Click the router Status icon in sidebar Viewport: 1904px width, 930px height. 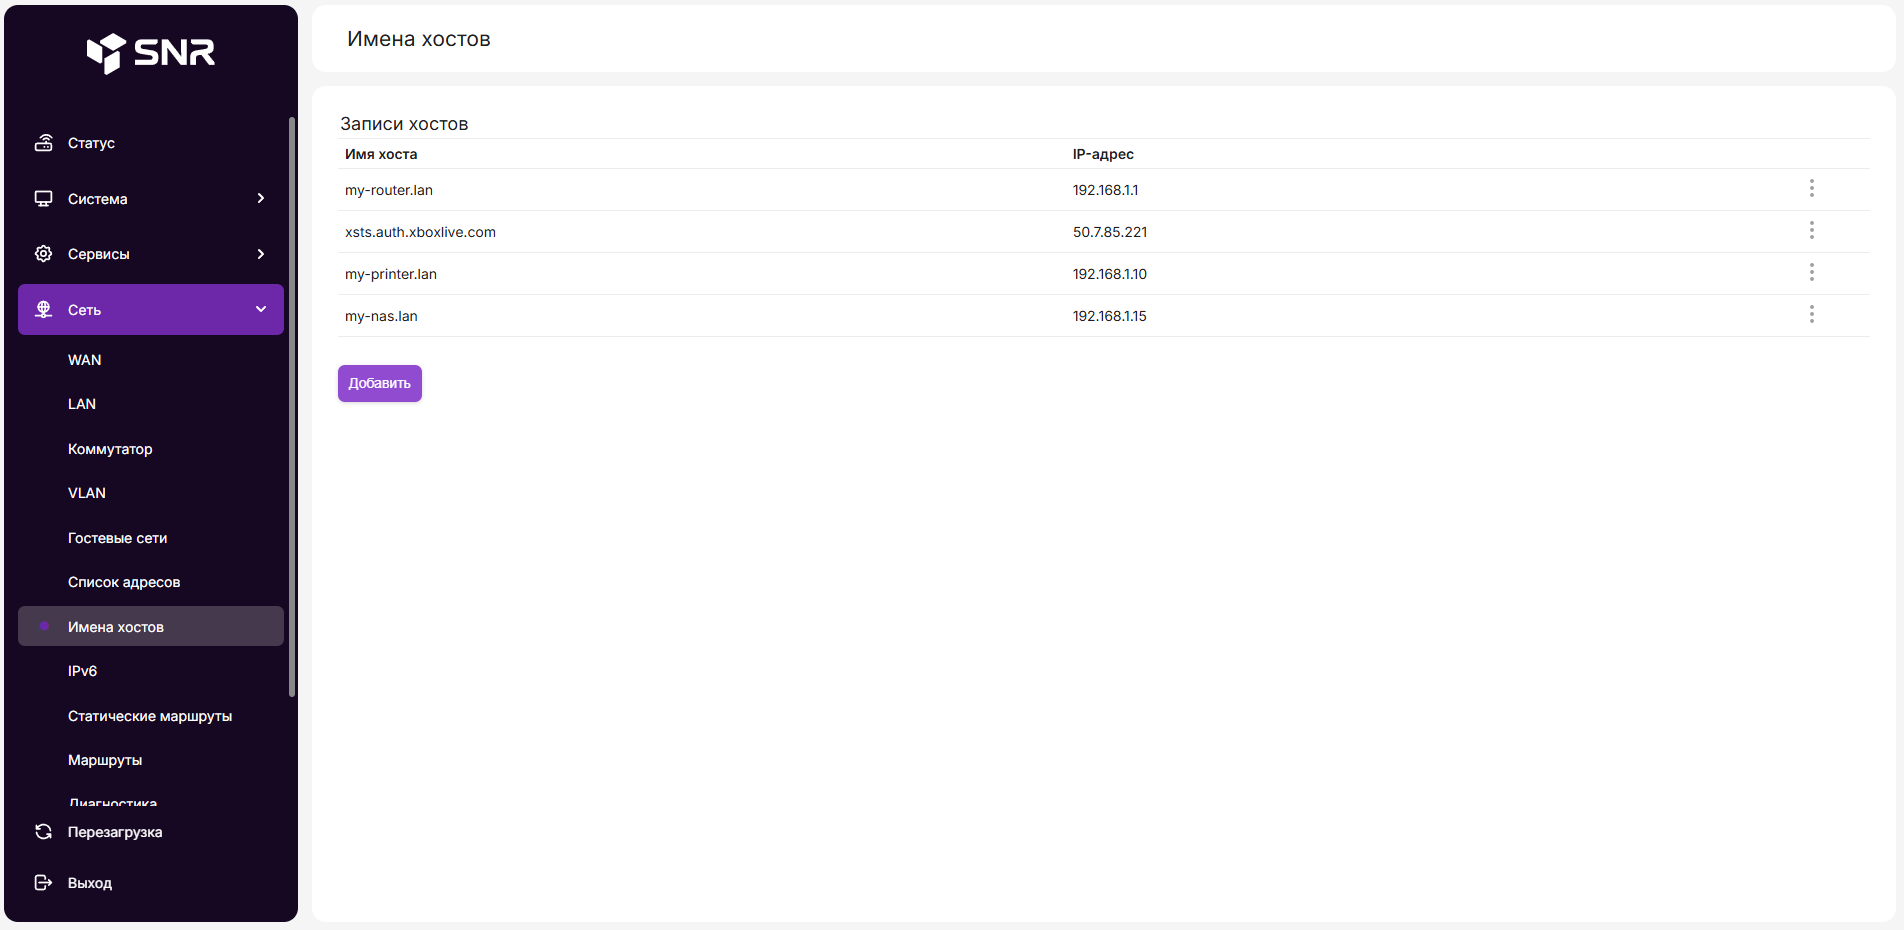point(43,143)
